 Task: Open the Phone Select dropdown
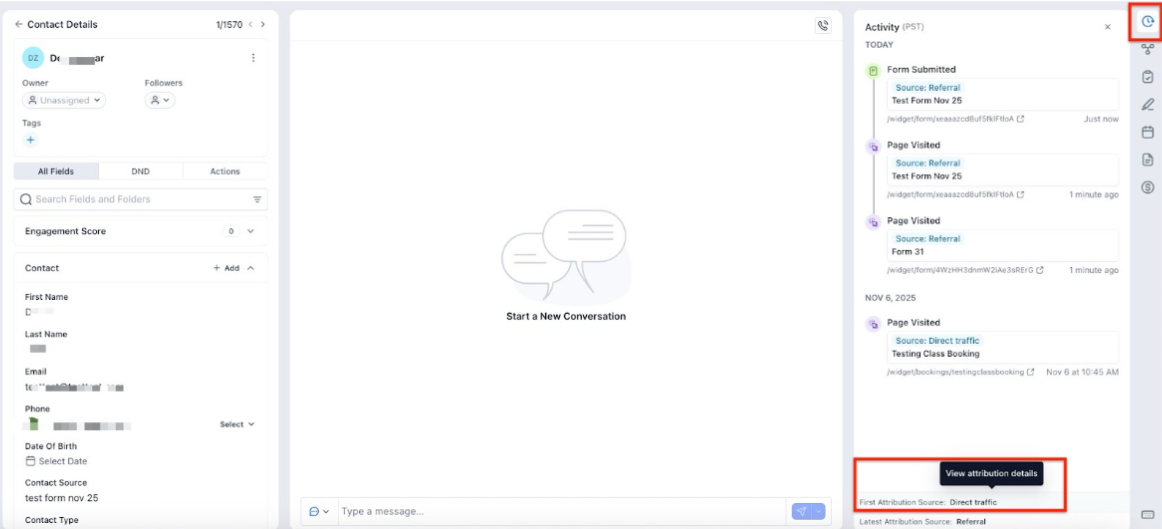click(x=237, y=425)
